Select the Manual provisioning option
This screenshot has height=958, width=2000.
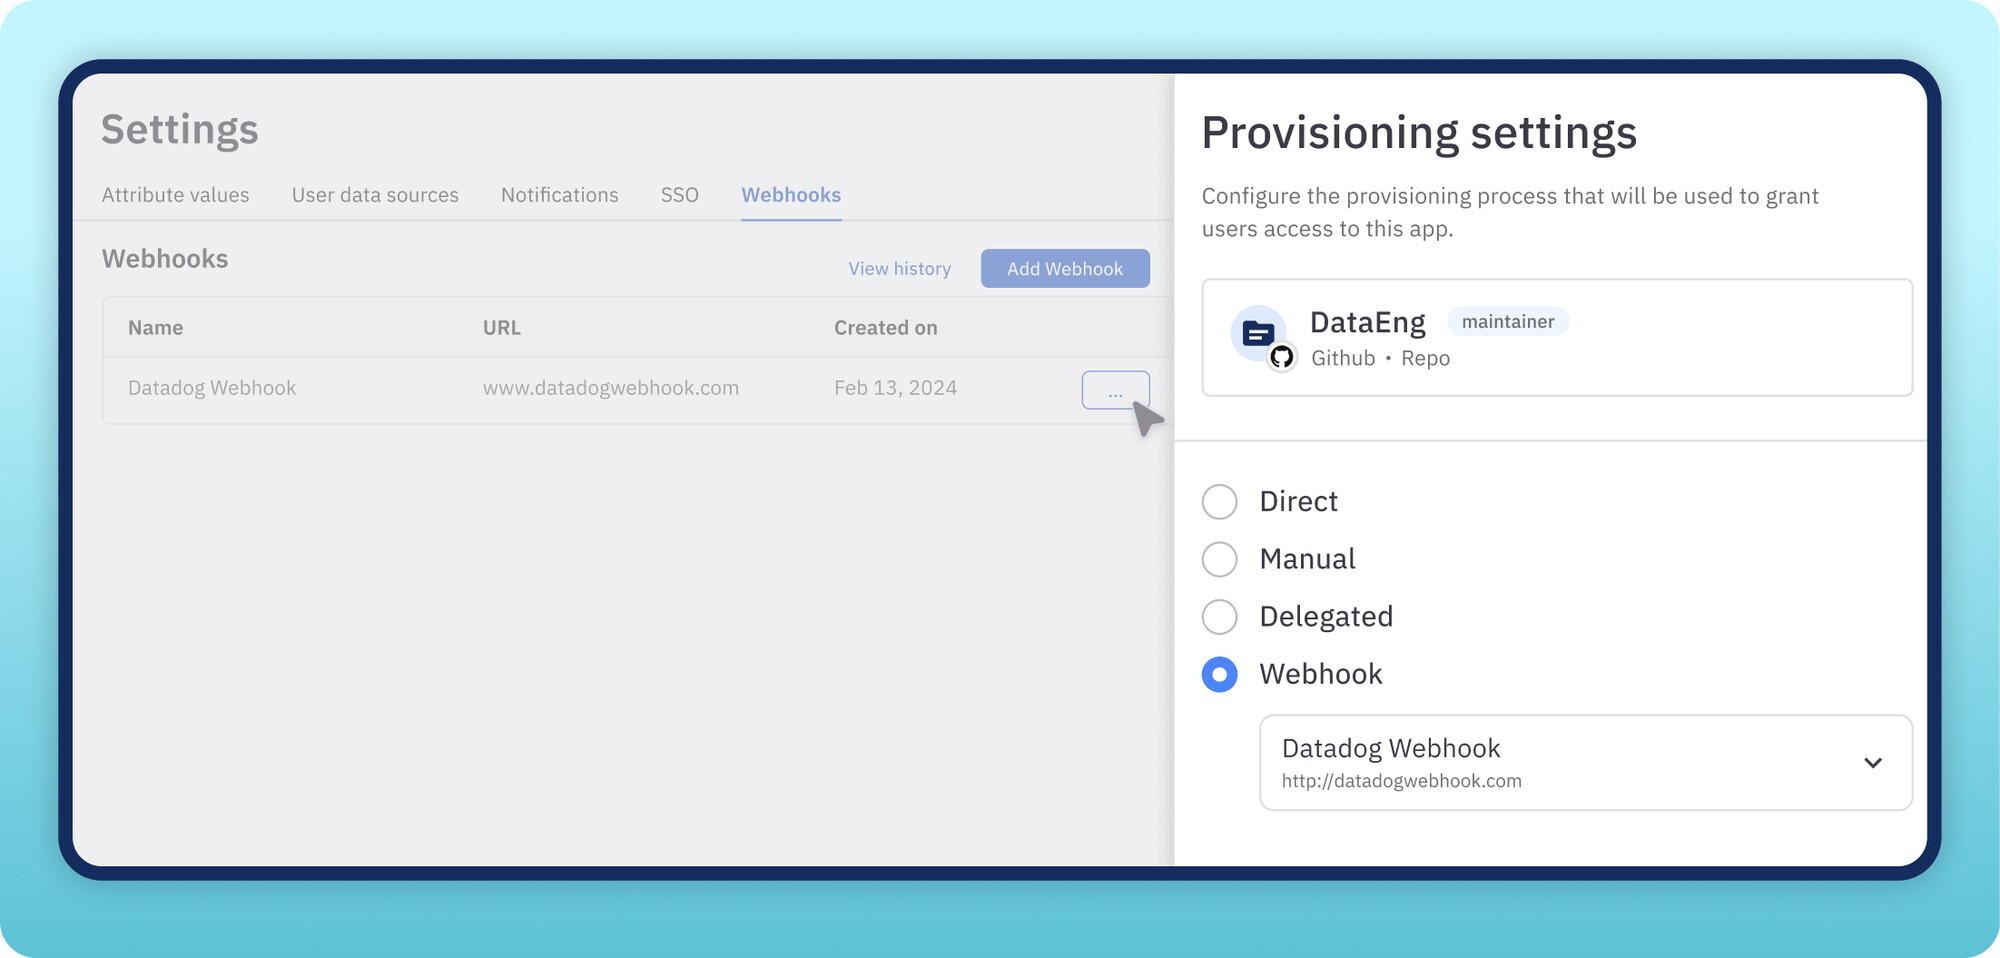[x=1219, y=559]
